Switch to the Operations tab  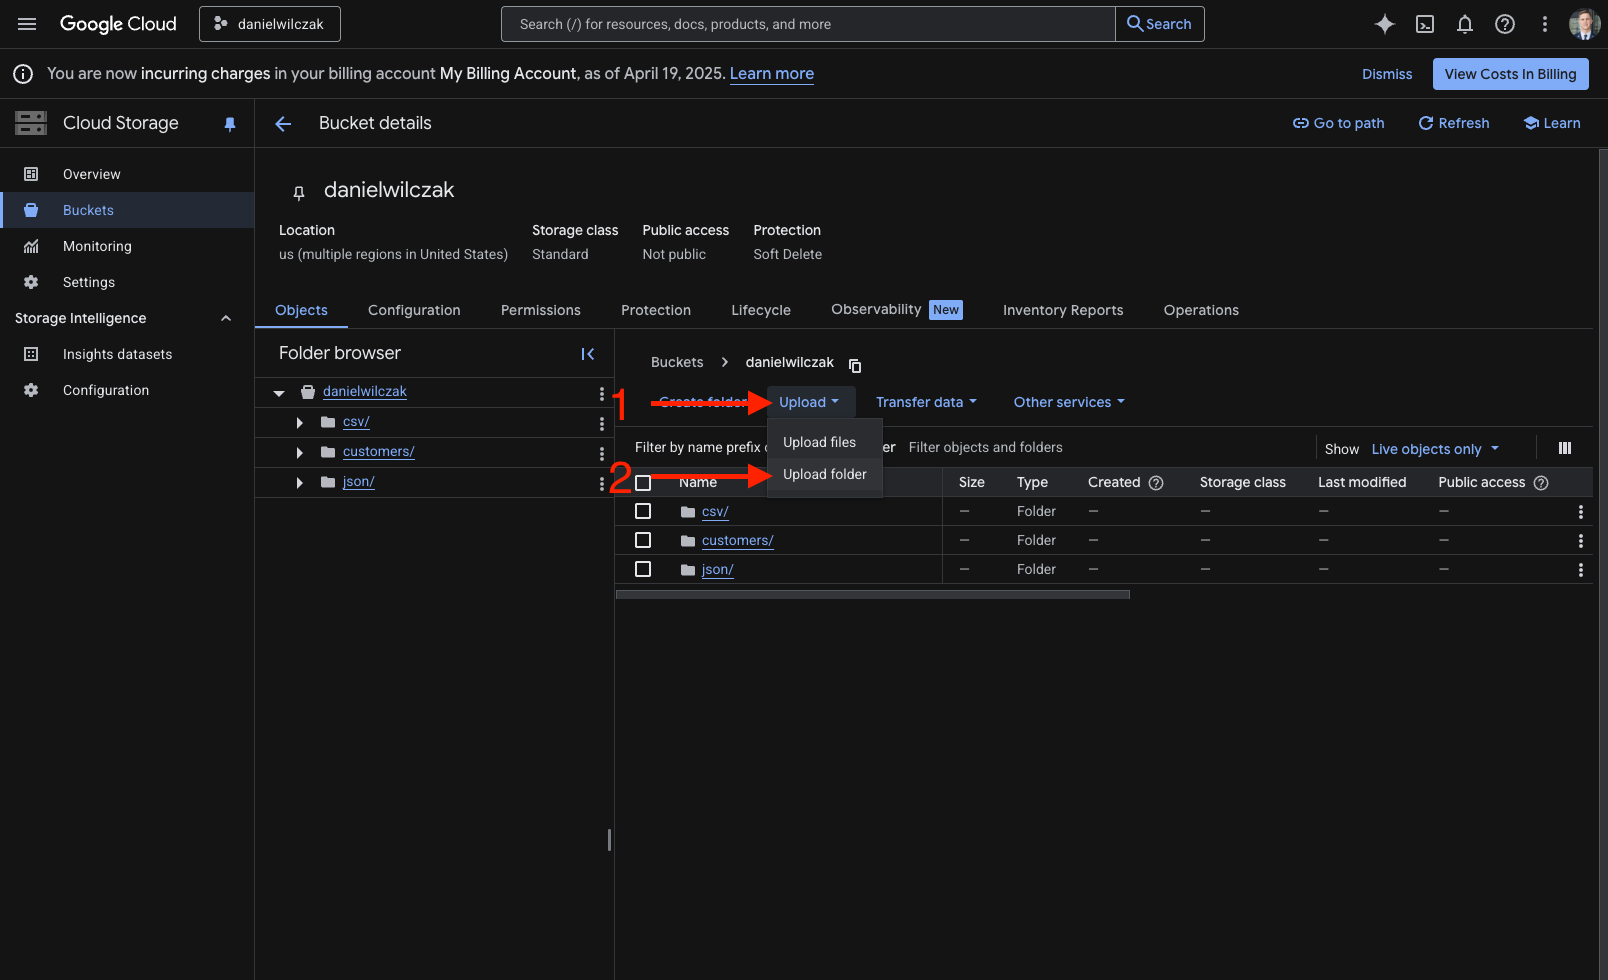(x=1201, y=310)
